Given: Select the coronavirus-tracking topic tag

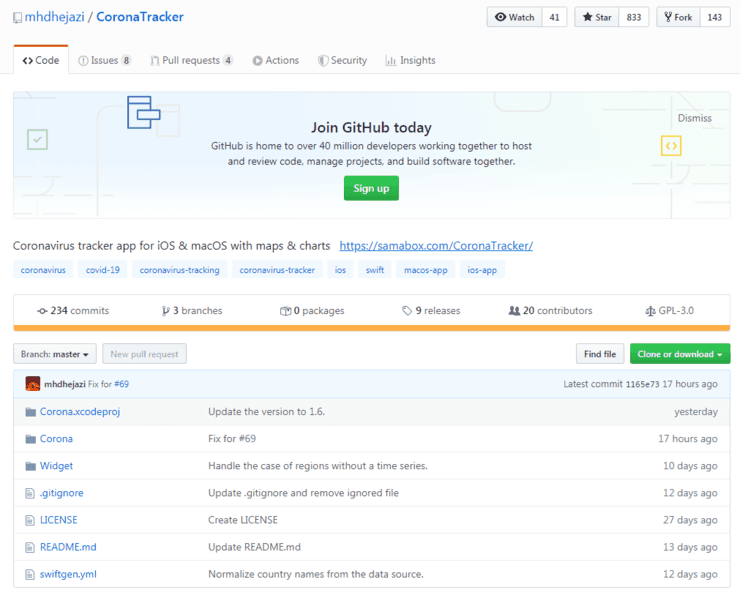Looking at the screenshot, I should (x=179, y=270).
